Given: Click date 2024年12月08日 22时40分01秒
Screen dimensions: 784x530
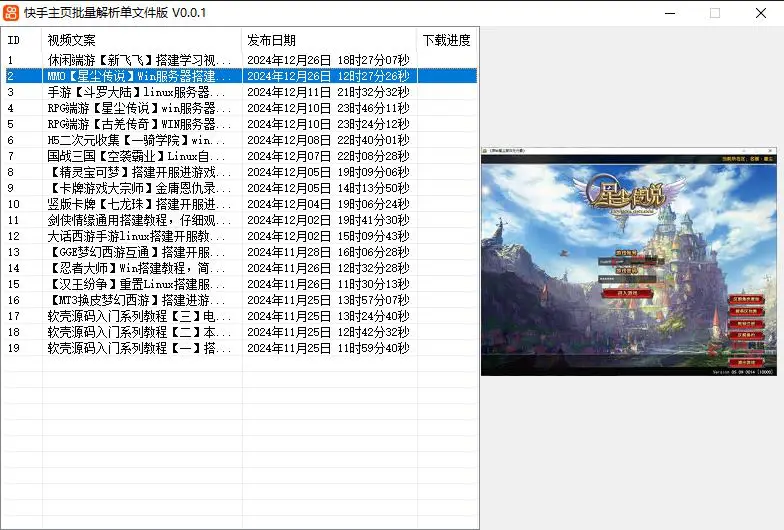Looking at the screenshot, I should (x=328, y=140).
